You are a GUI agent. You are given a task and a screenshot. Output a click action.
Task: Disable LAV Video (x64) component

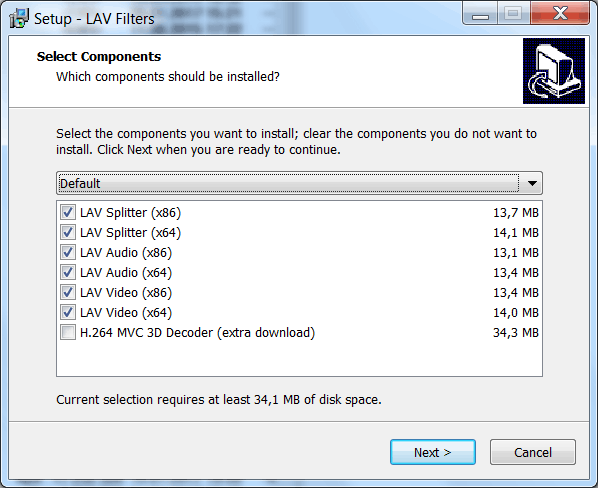point(68,313)
